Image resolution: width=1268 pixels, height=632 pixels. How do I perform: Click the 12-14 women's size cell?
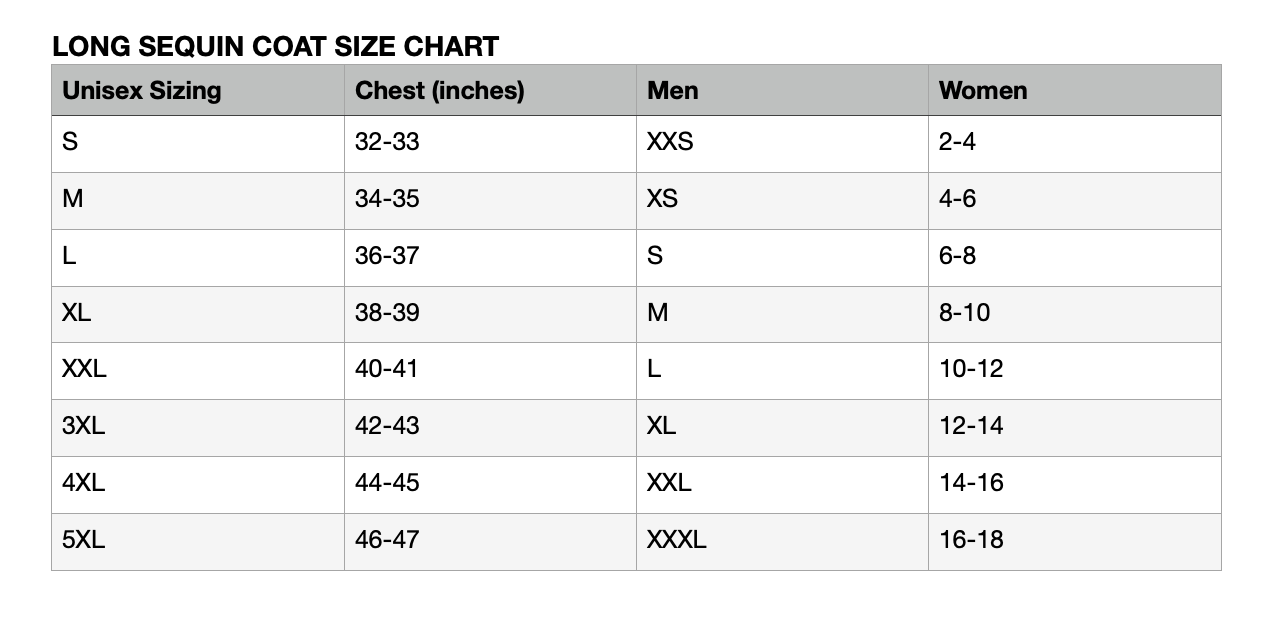(970, 426)
